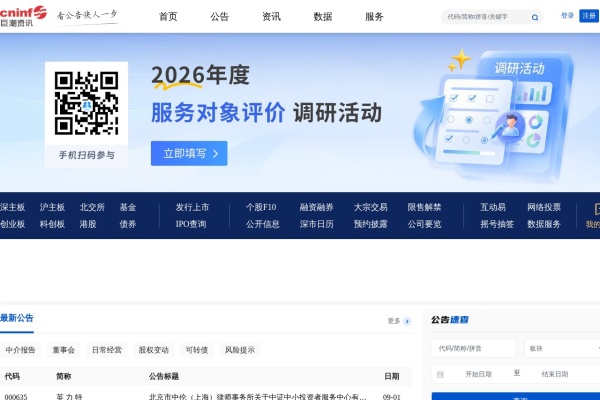Image resolution: width=600 pixels, height=400 pixels.
Task: Open the 债券 link
Action: 128,224
